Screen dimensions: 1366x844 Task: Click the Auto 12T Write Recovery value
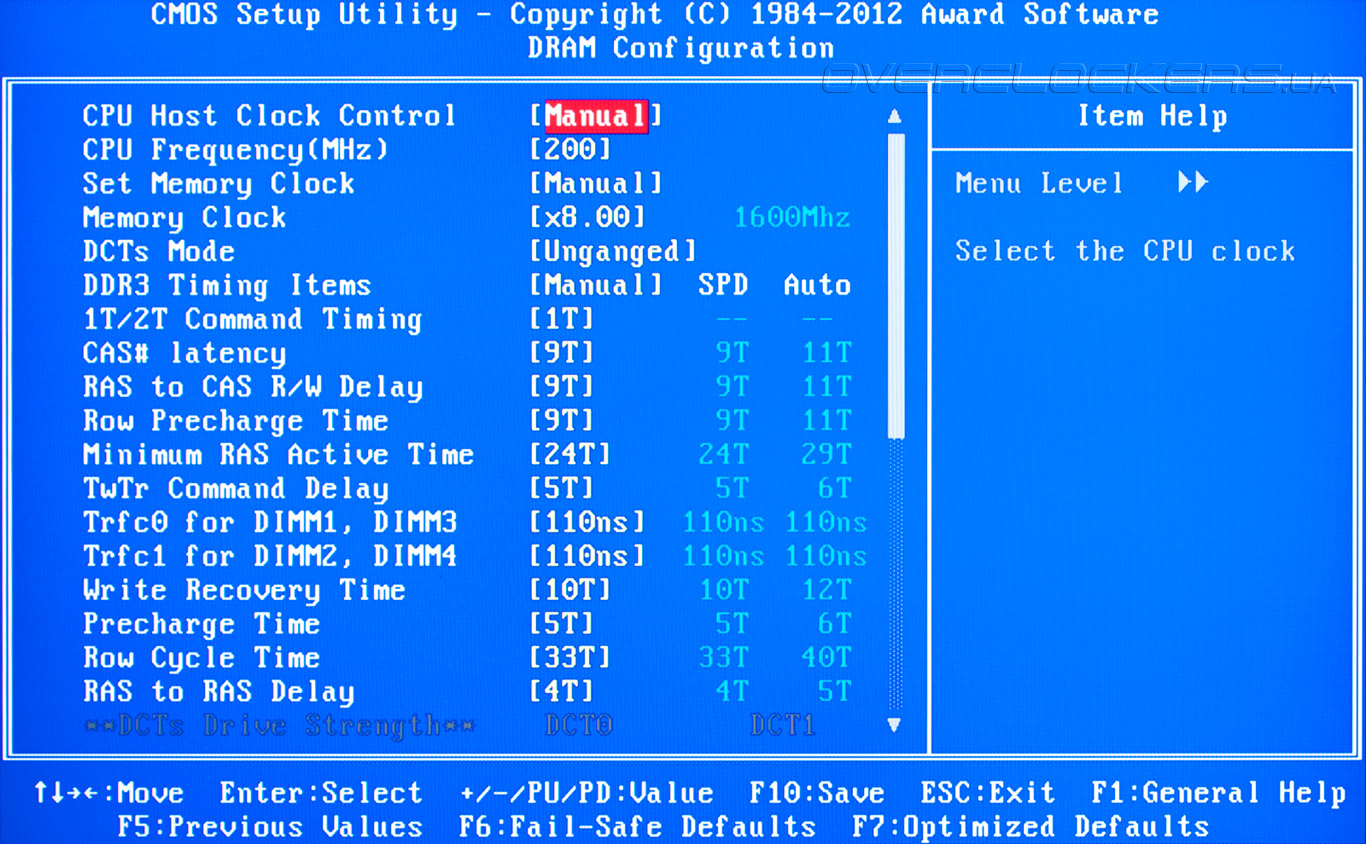(826, 592)
